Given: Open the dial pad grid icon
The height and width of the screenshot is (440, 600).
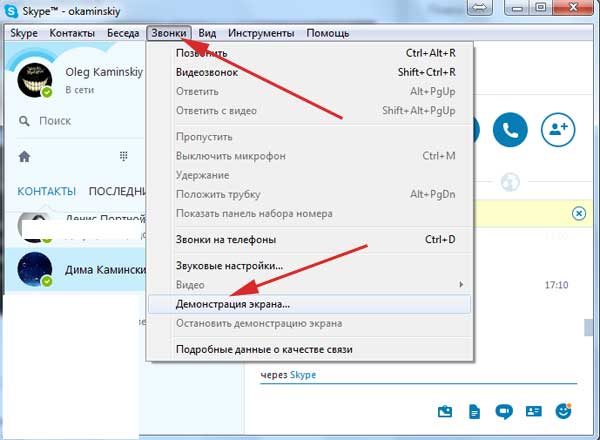Looking at the screenshot, I should pos(124,157).
